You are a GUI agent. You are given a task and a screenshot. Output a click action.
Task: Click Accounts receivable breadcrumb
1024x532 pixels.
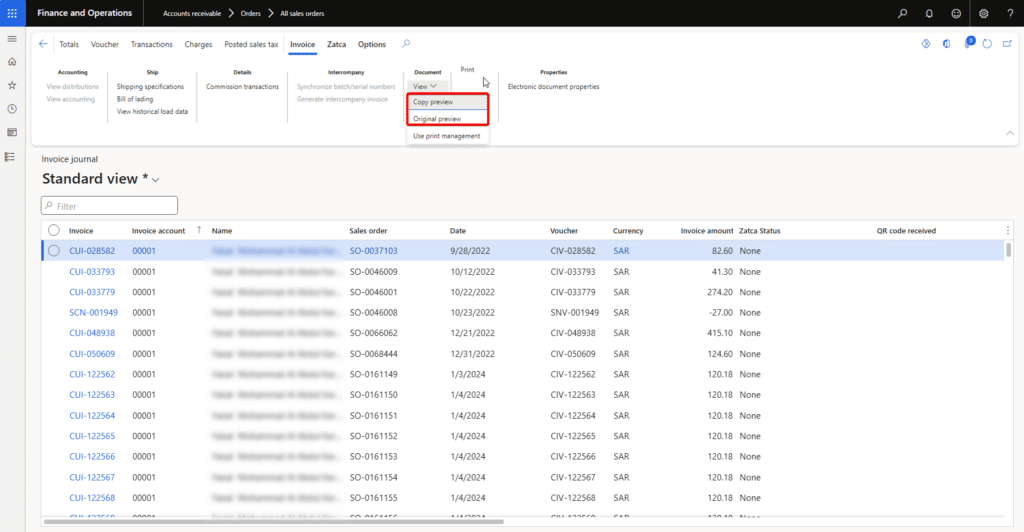[192, 13]
